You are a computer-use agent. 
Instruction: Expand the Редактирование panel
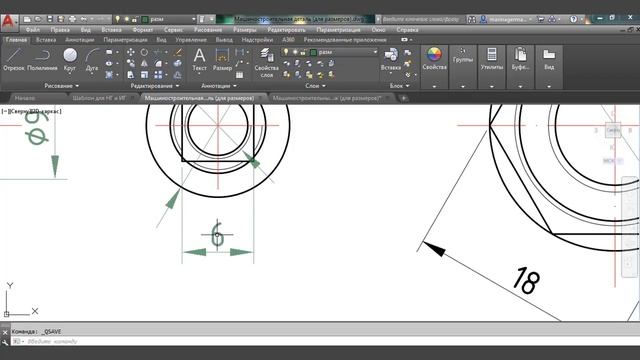tap(155, 86)
